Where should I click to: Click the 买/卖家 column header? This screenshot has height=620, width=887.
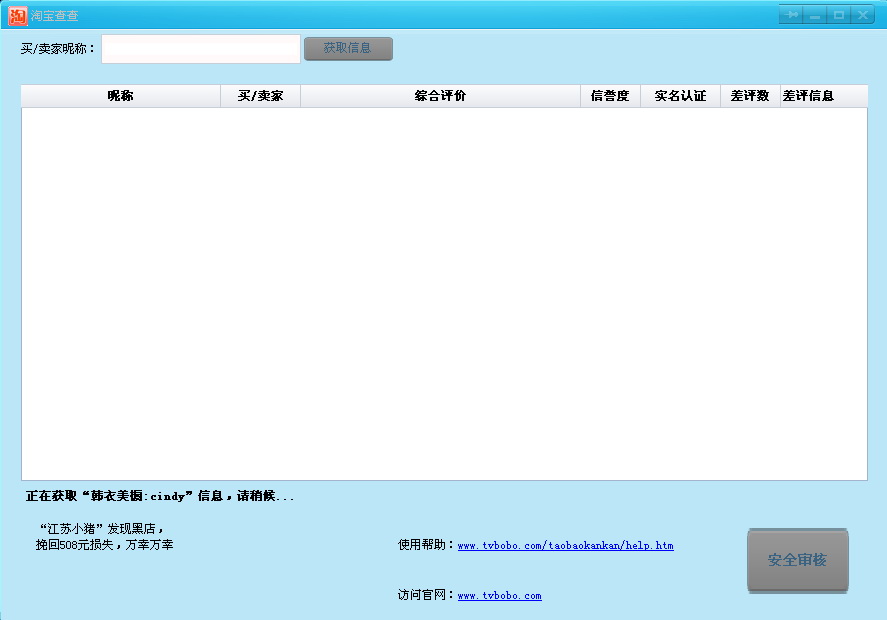point(260,96)
